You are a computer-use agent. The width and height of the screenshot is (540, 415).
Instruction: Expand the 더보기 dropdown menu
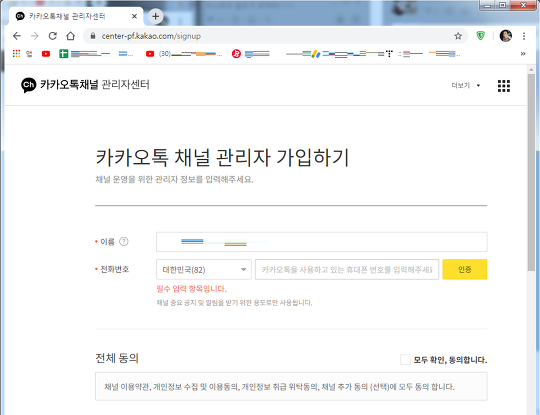click(x=466, y=85)
